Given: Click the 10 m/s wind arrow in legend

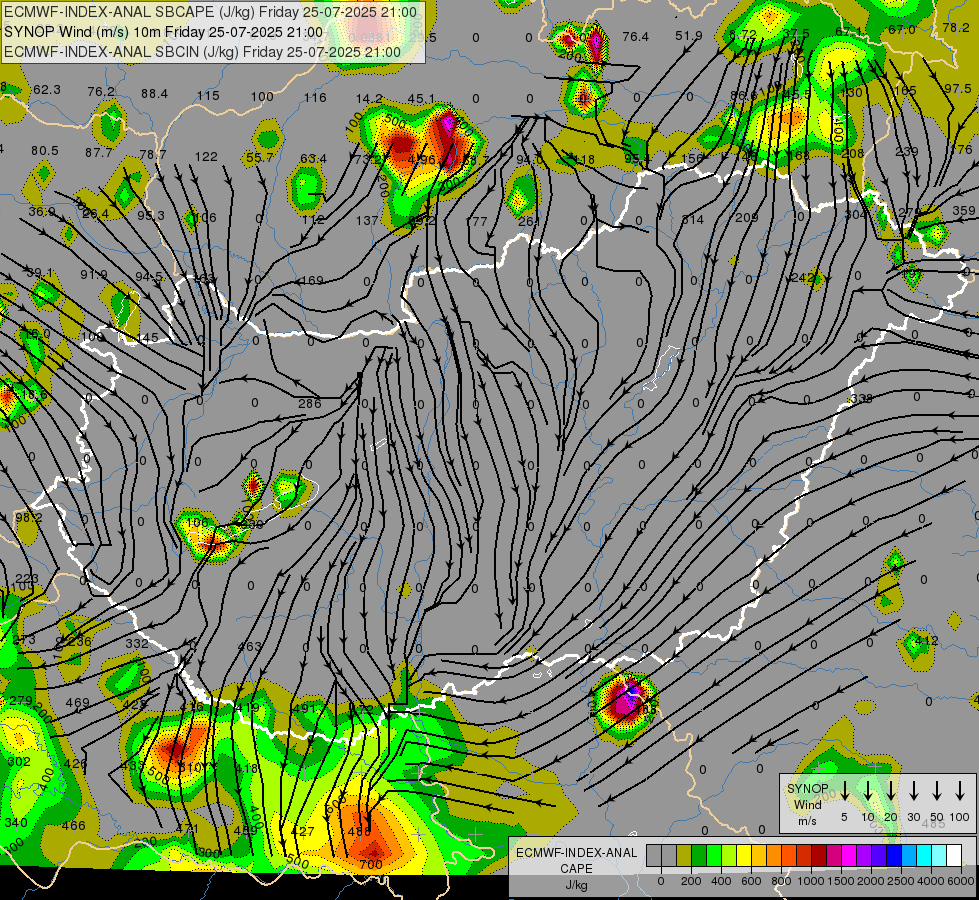Looking at the screenshot, I should point(867,791).
